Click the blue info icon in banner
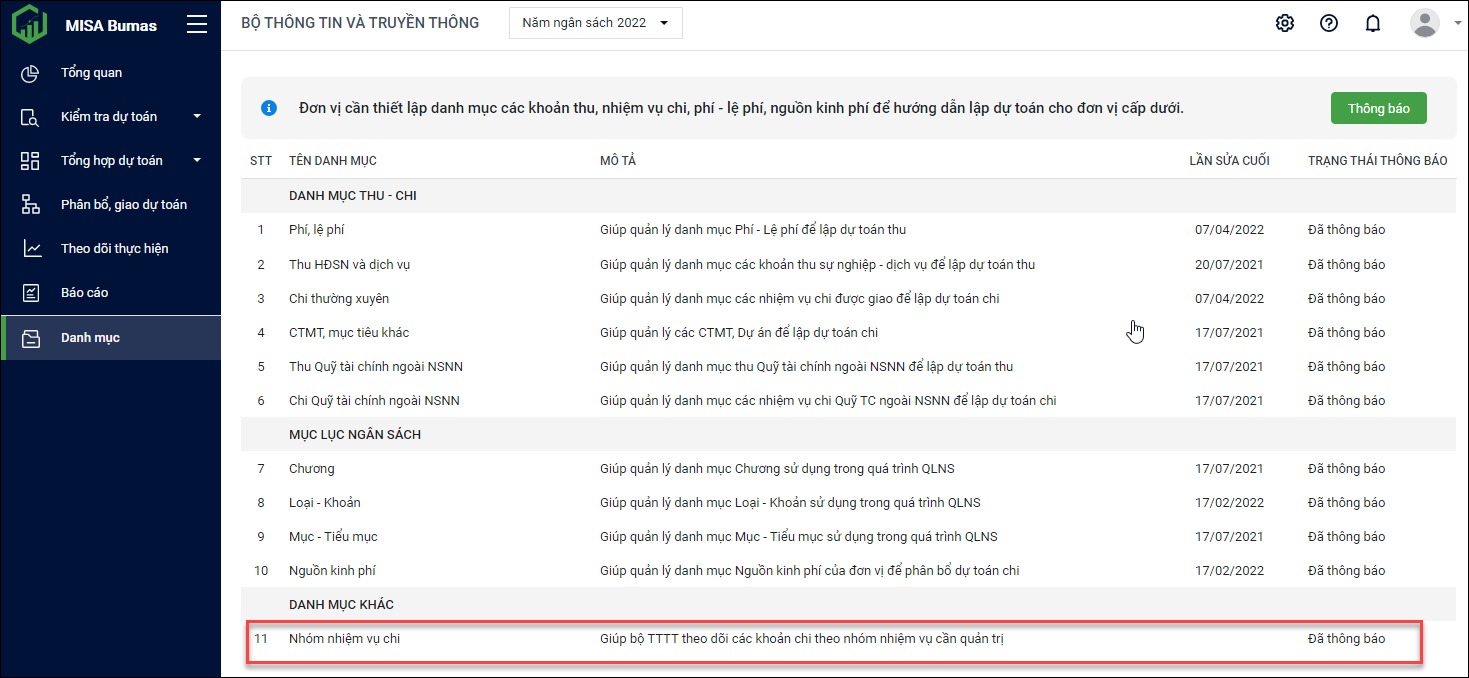Image resolution: width=1469 pixels, height=678 pixels. tap(269, 108)
